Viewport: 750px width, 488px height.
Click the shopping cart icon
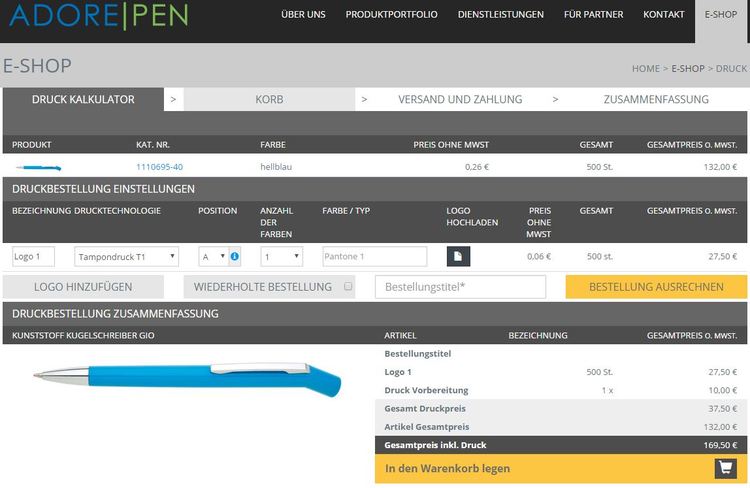coord(726,468)
